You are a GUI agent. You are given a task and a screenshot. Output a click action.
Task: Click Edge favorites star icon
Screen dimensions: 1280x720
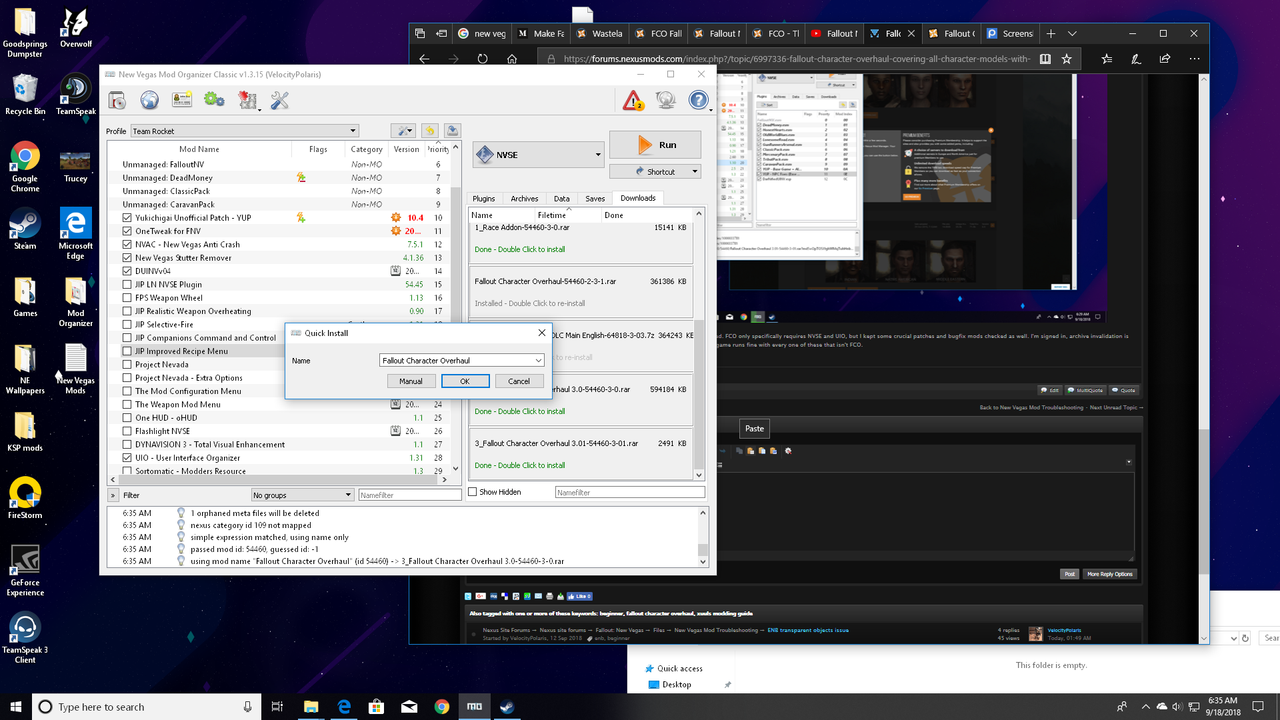pos(1067,59)
